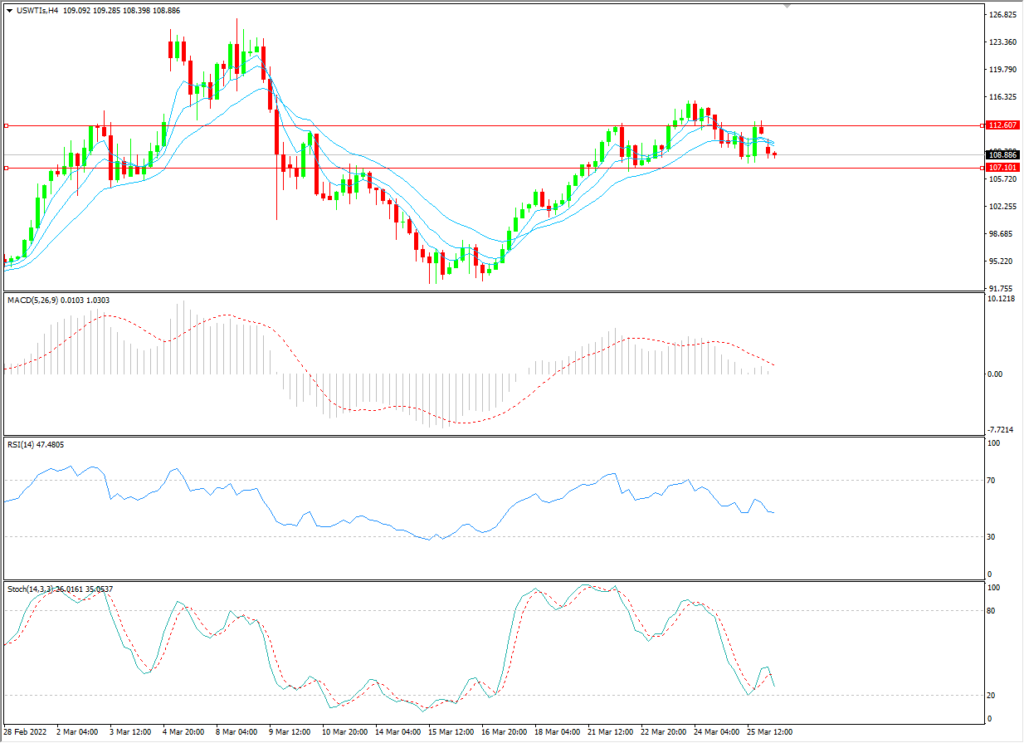Click the 126.825 price axis value
Screen dimensions: 1024x743
tap(1001, 15)
